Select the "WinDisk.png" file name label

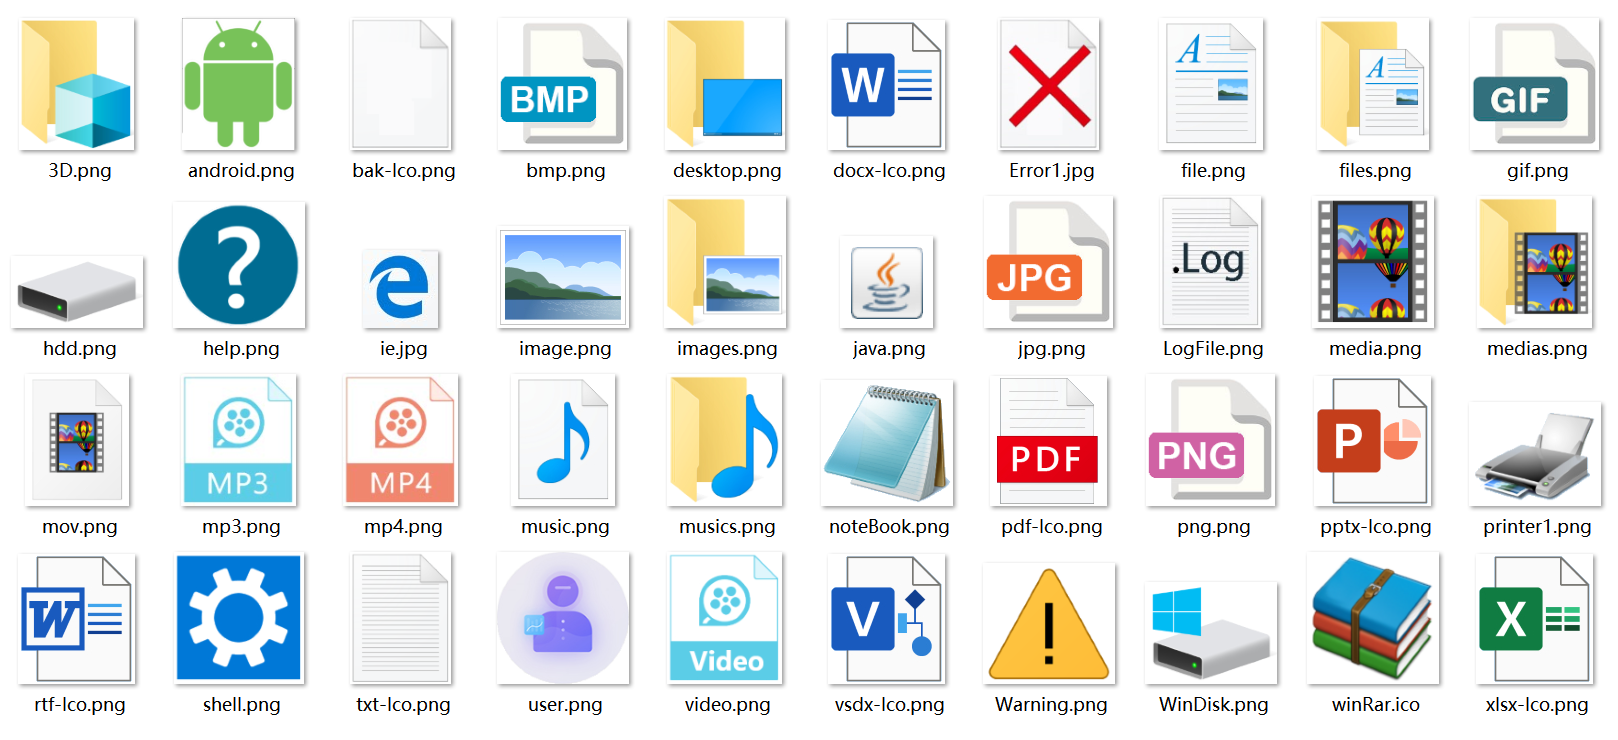point(1214,705)
